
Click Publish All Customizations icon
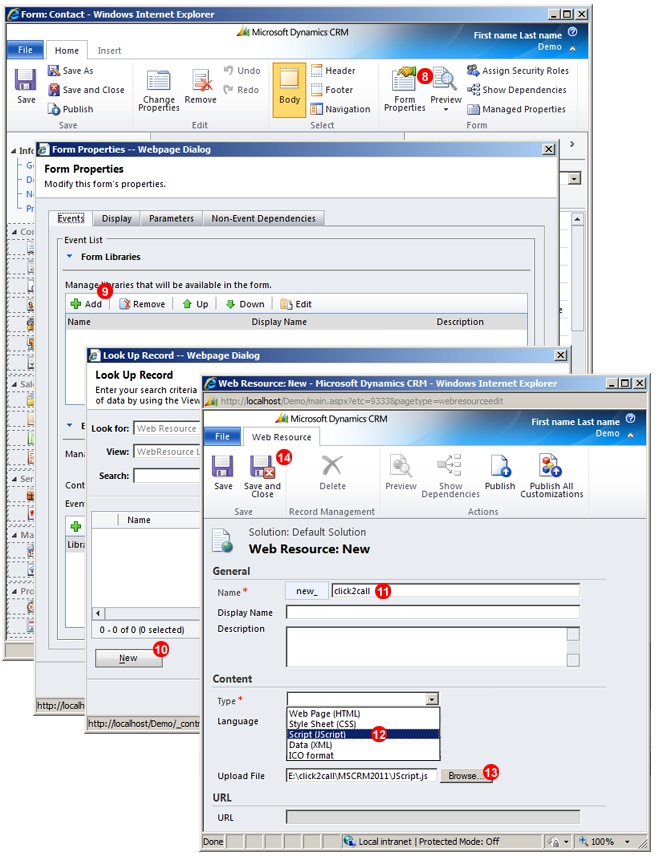coord(551,475)
